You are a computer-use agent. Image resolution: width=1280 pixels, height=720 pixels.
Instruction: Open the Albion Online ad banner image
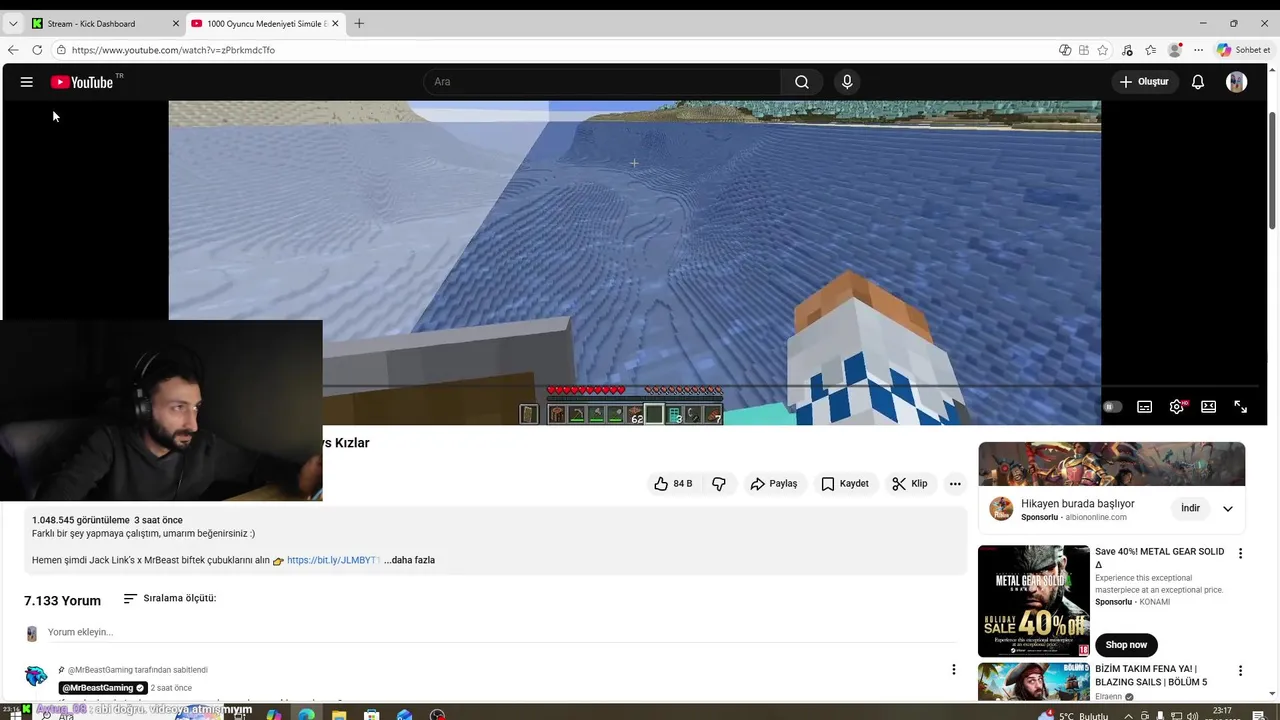pos(1111,464)
